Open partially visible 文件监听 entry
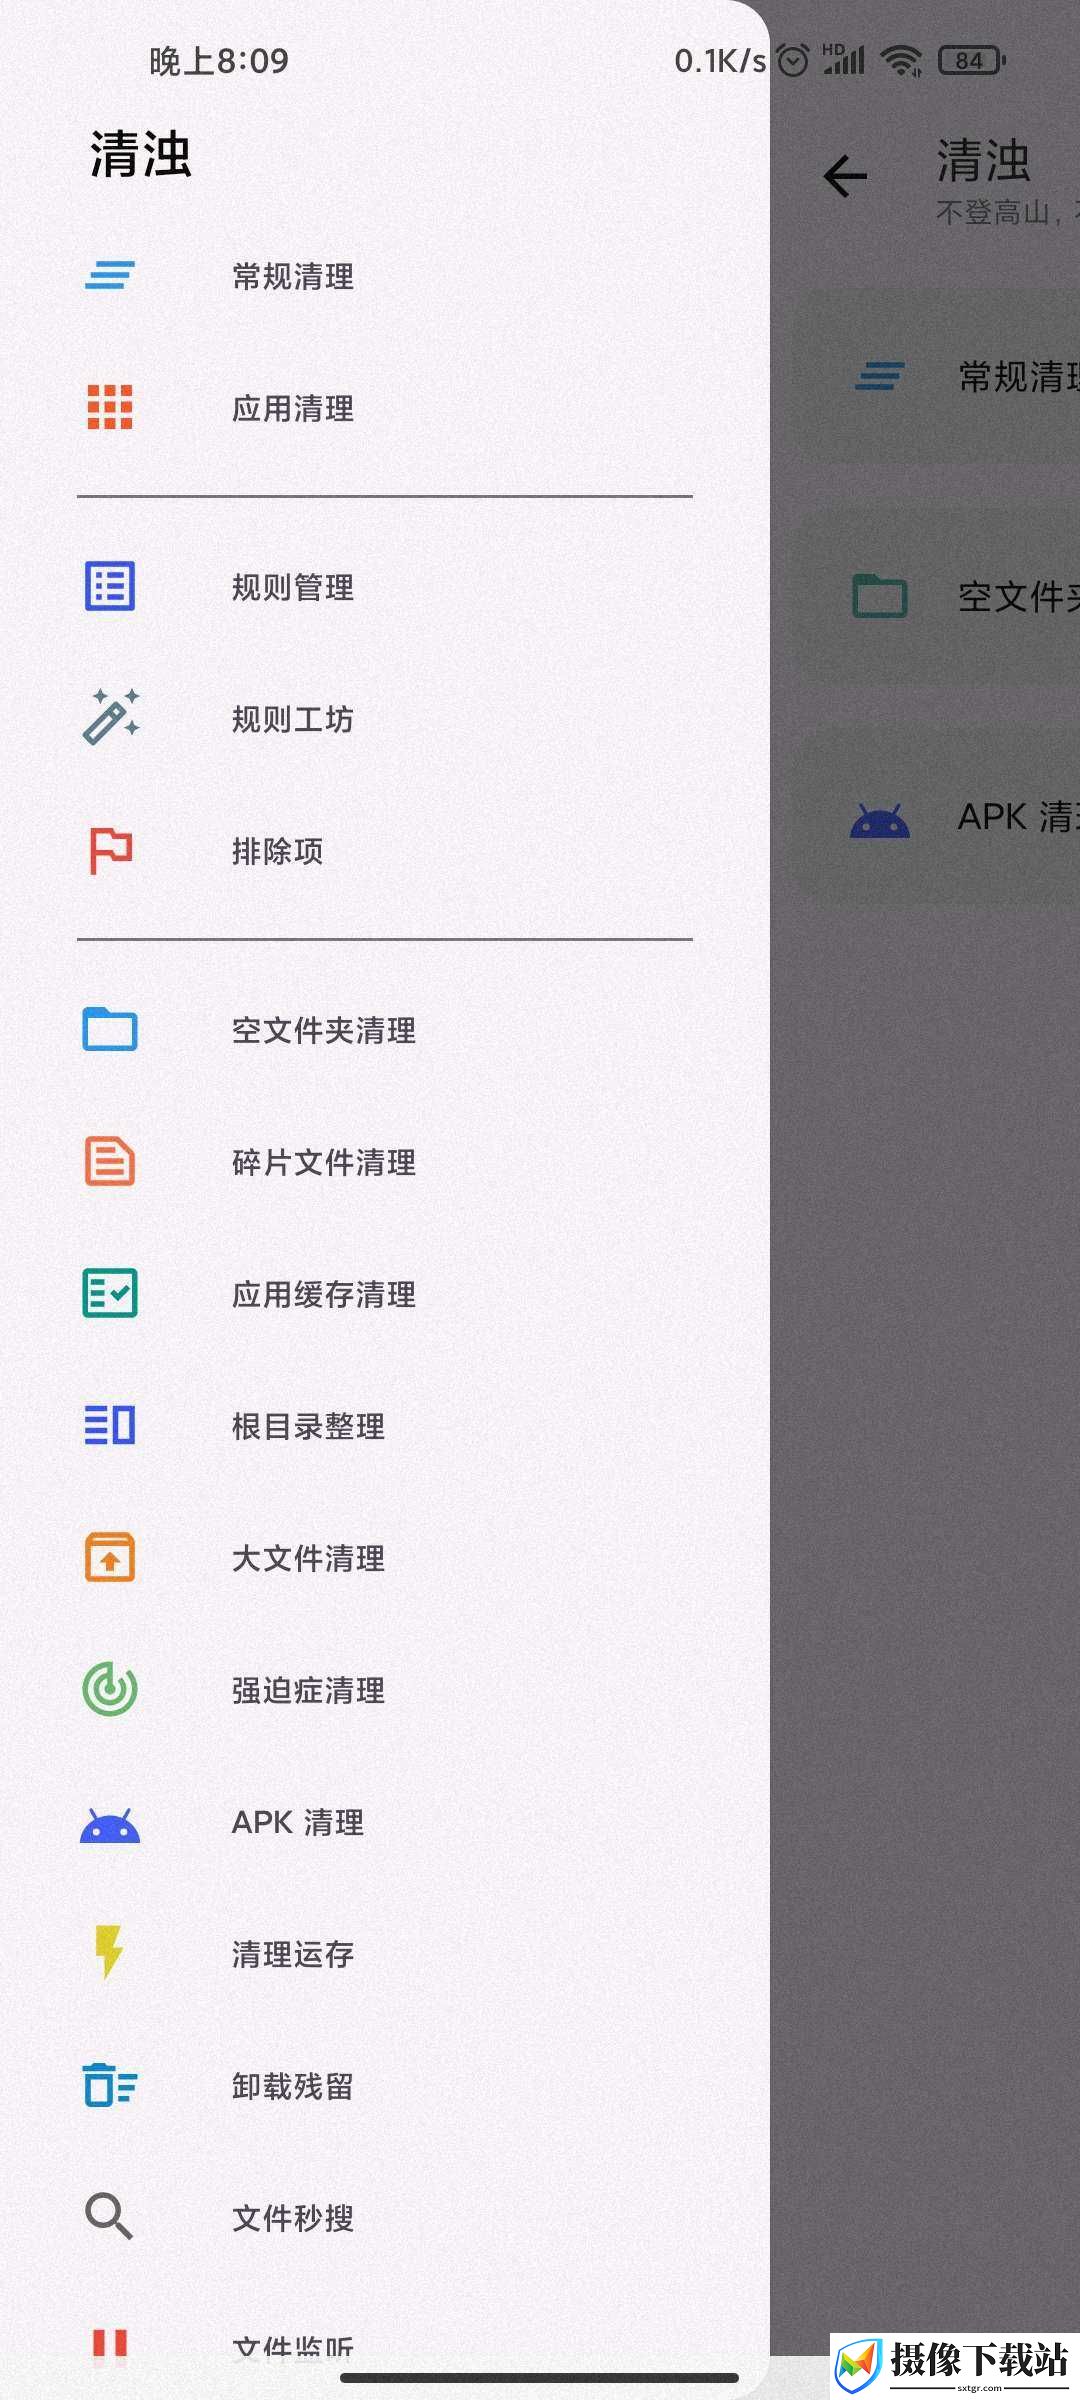 pos(385,2342)
